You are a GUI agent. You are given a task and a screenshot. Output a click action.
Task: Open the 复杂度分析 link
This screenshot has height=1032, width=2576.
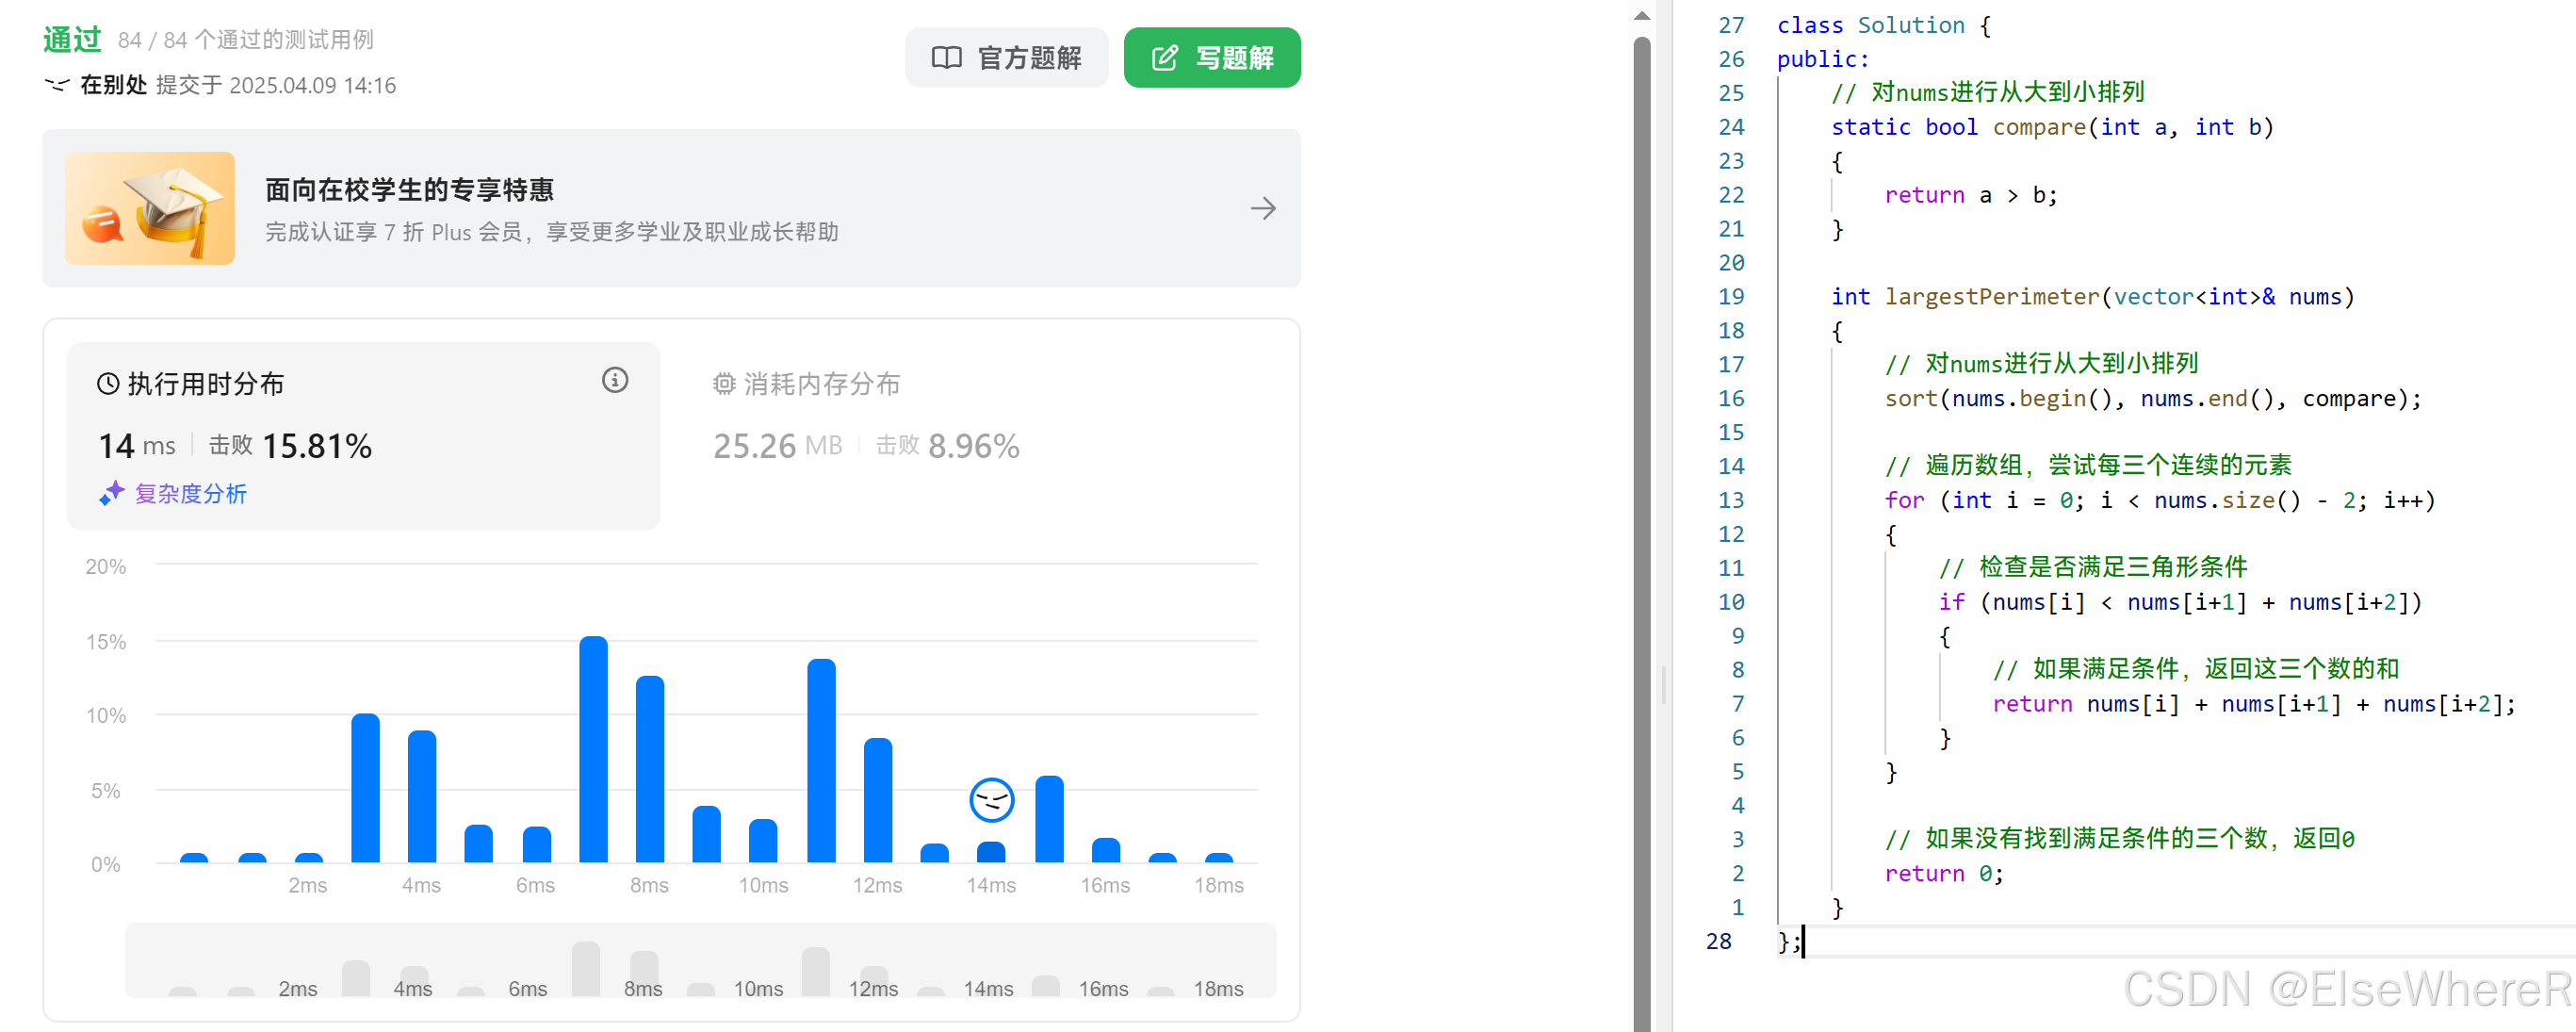(190, 493)
